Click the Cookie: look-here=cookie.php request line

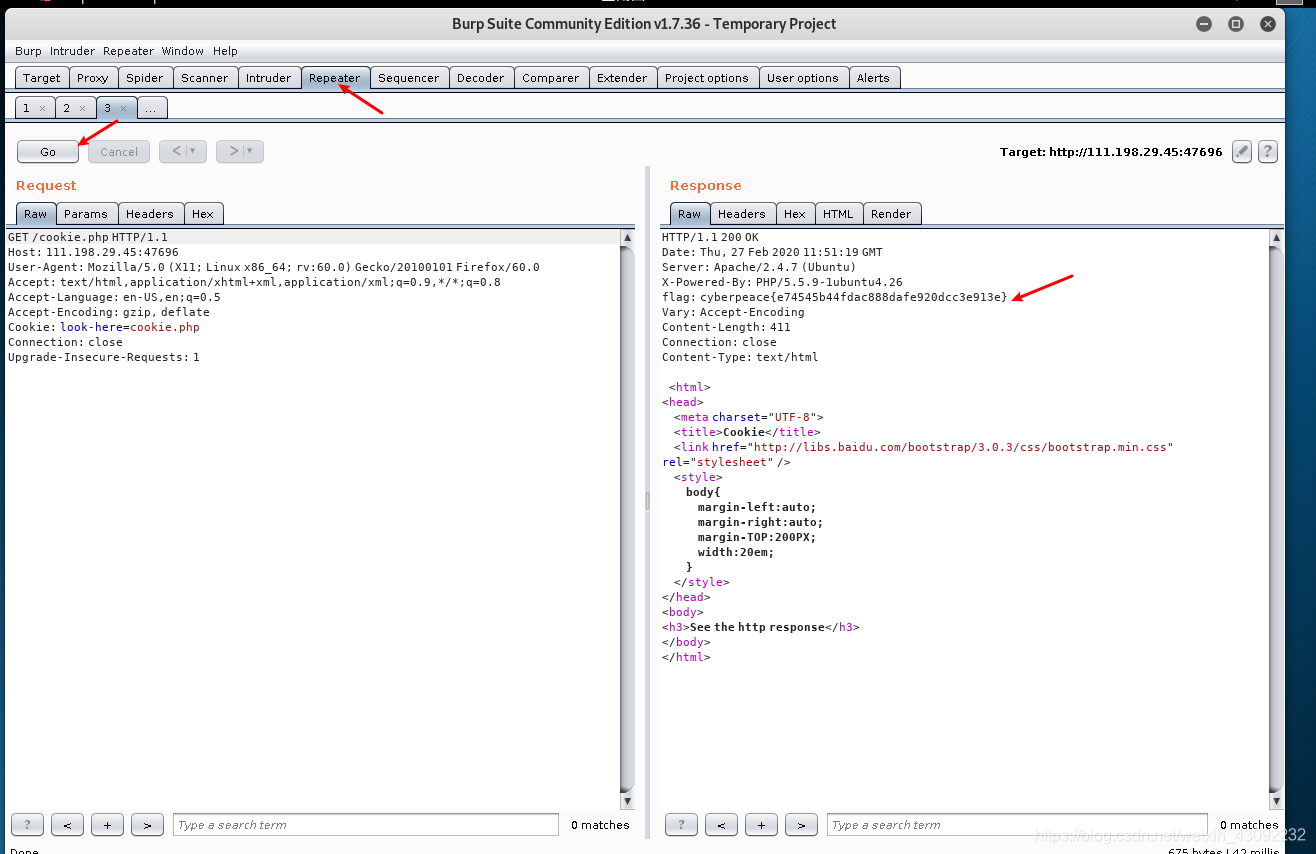(104, 327)
